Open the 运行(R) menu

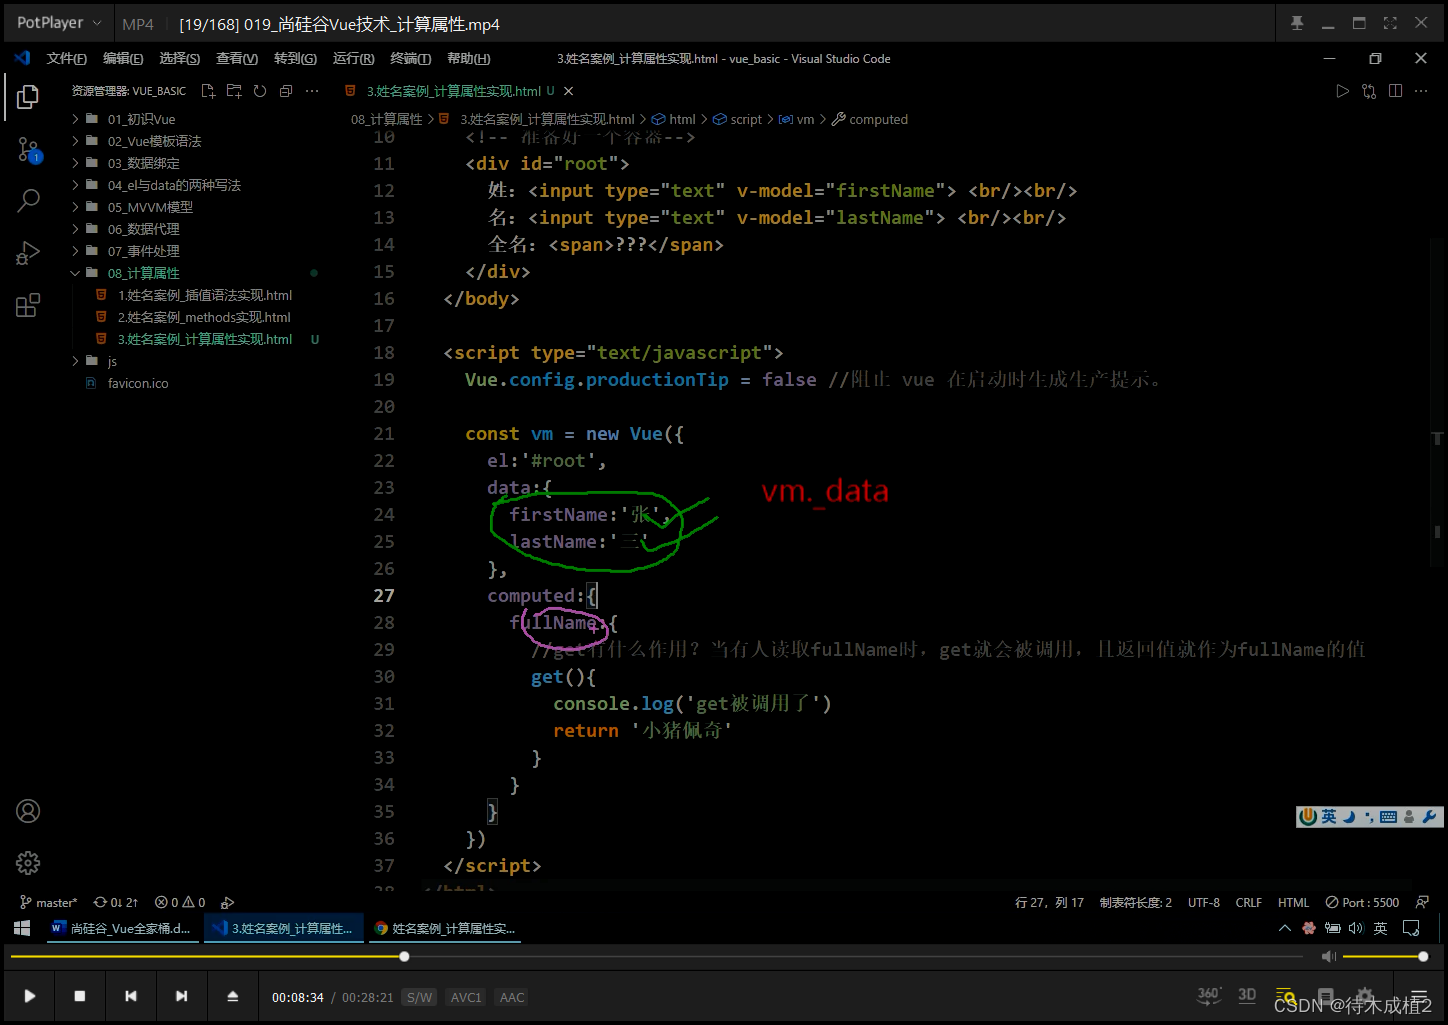tap(353, 58)
